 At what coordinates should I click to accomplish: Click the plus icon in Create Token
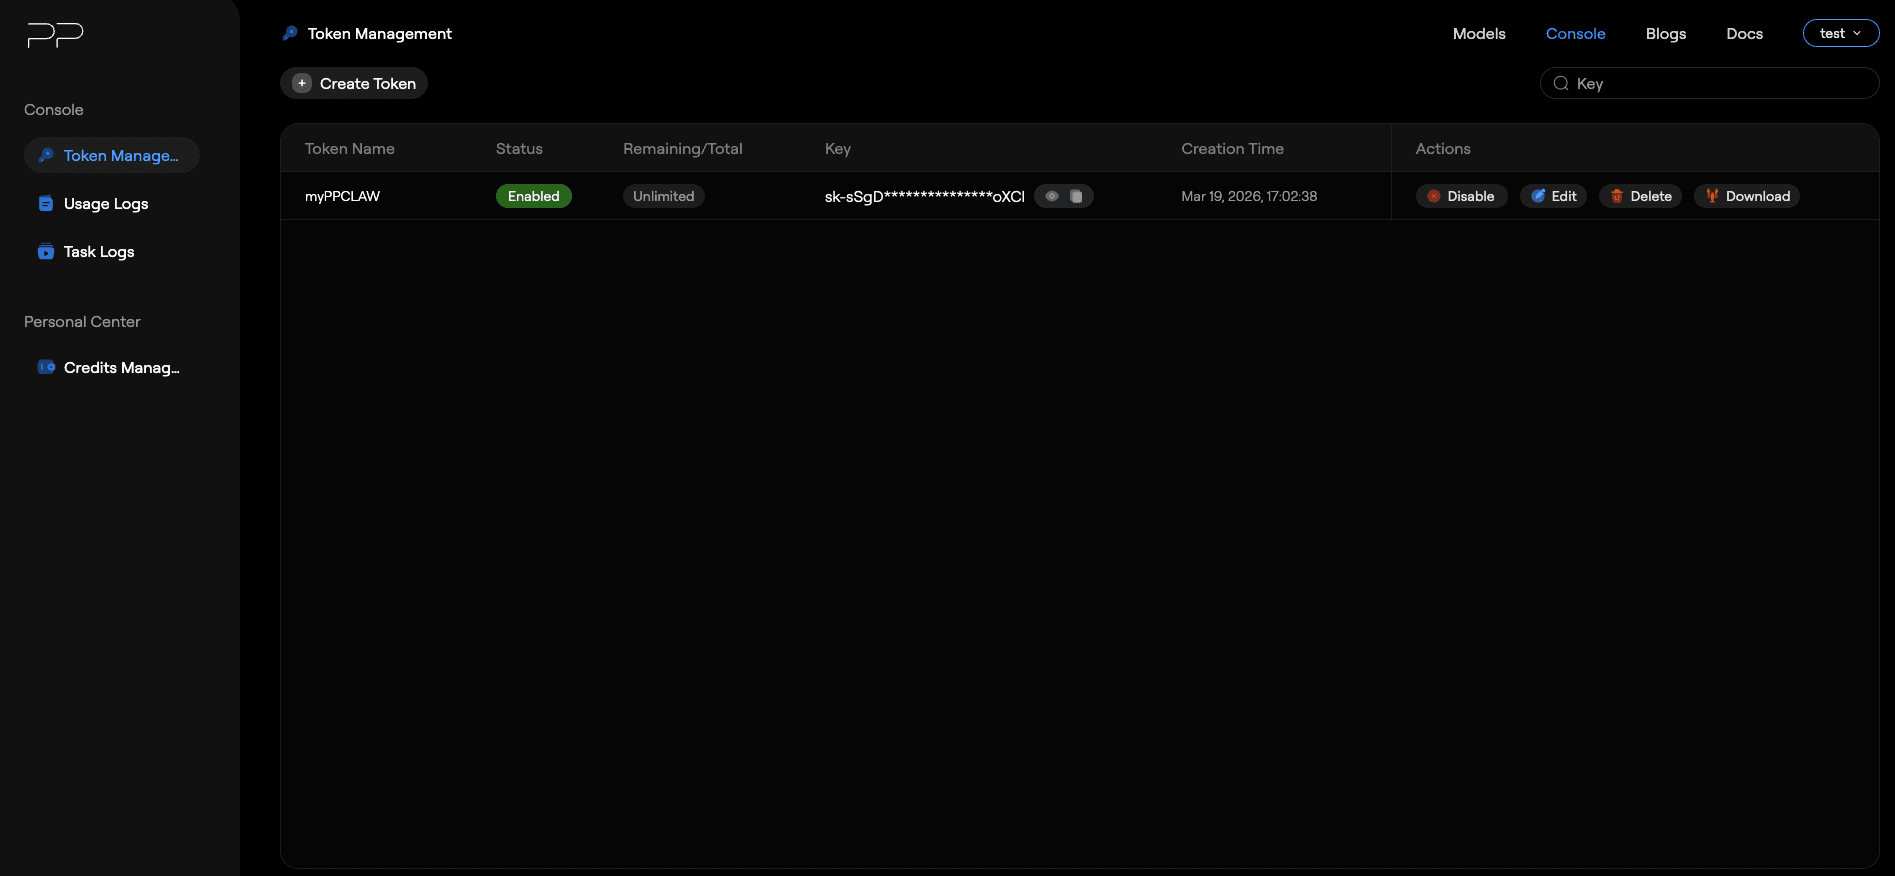point(302,83)
